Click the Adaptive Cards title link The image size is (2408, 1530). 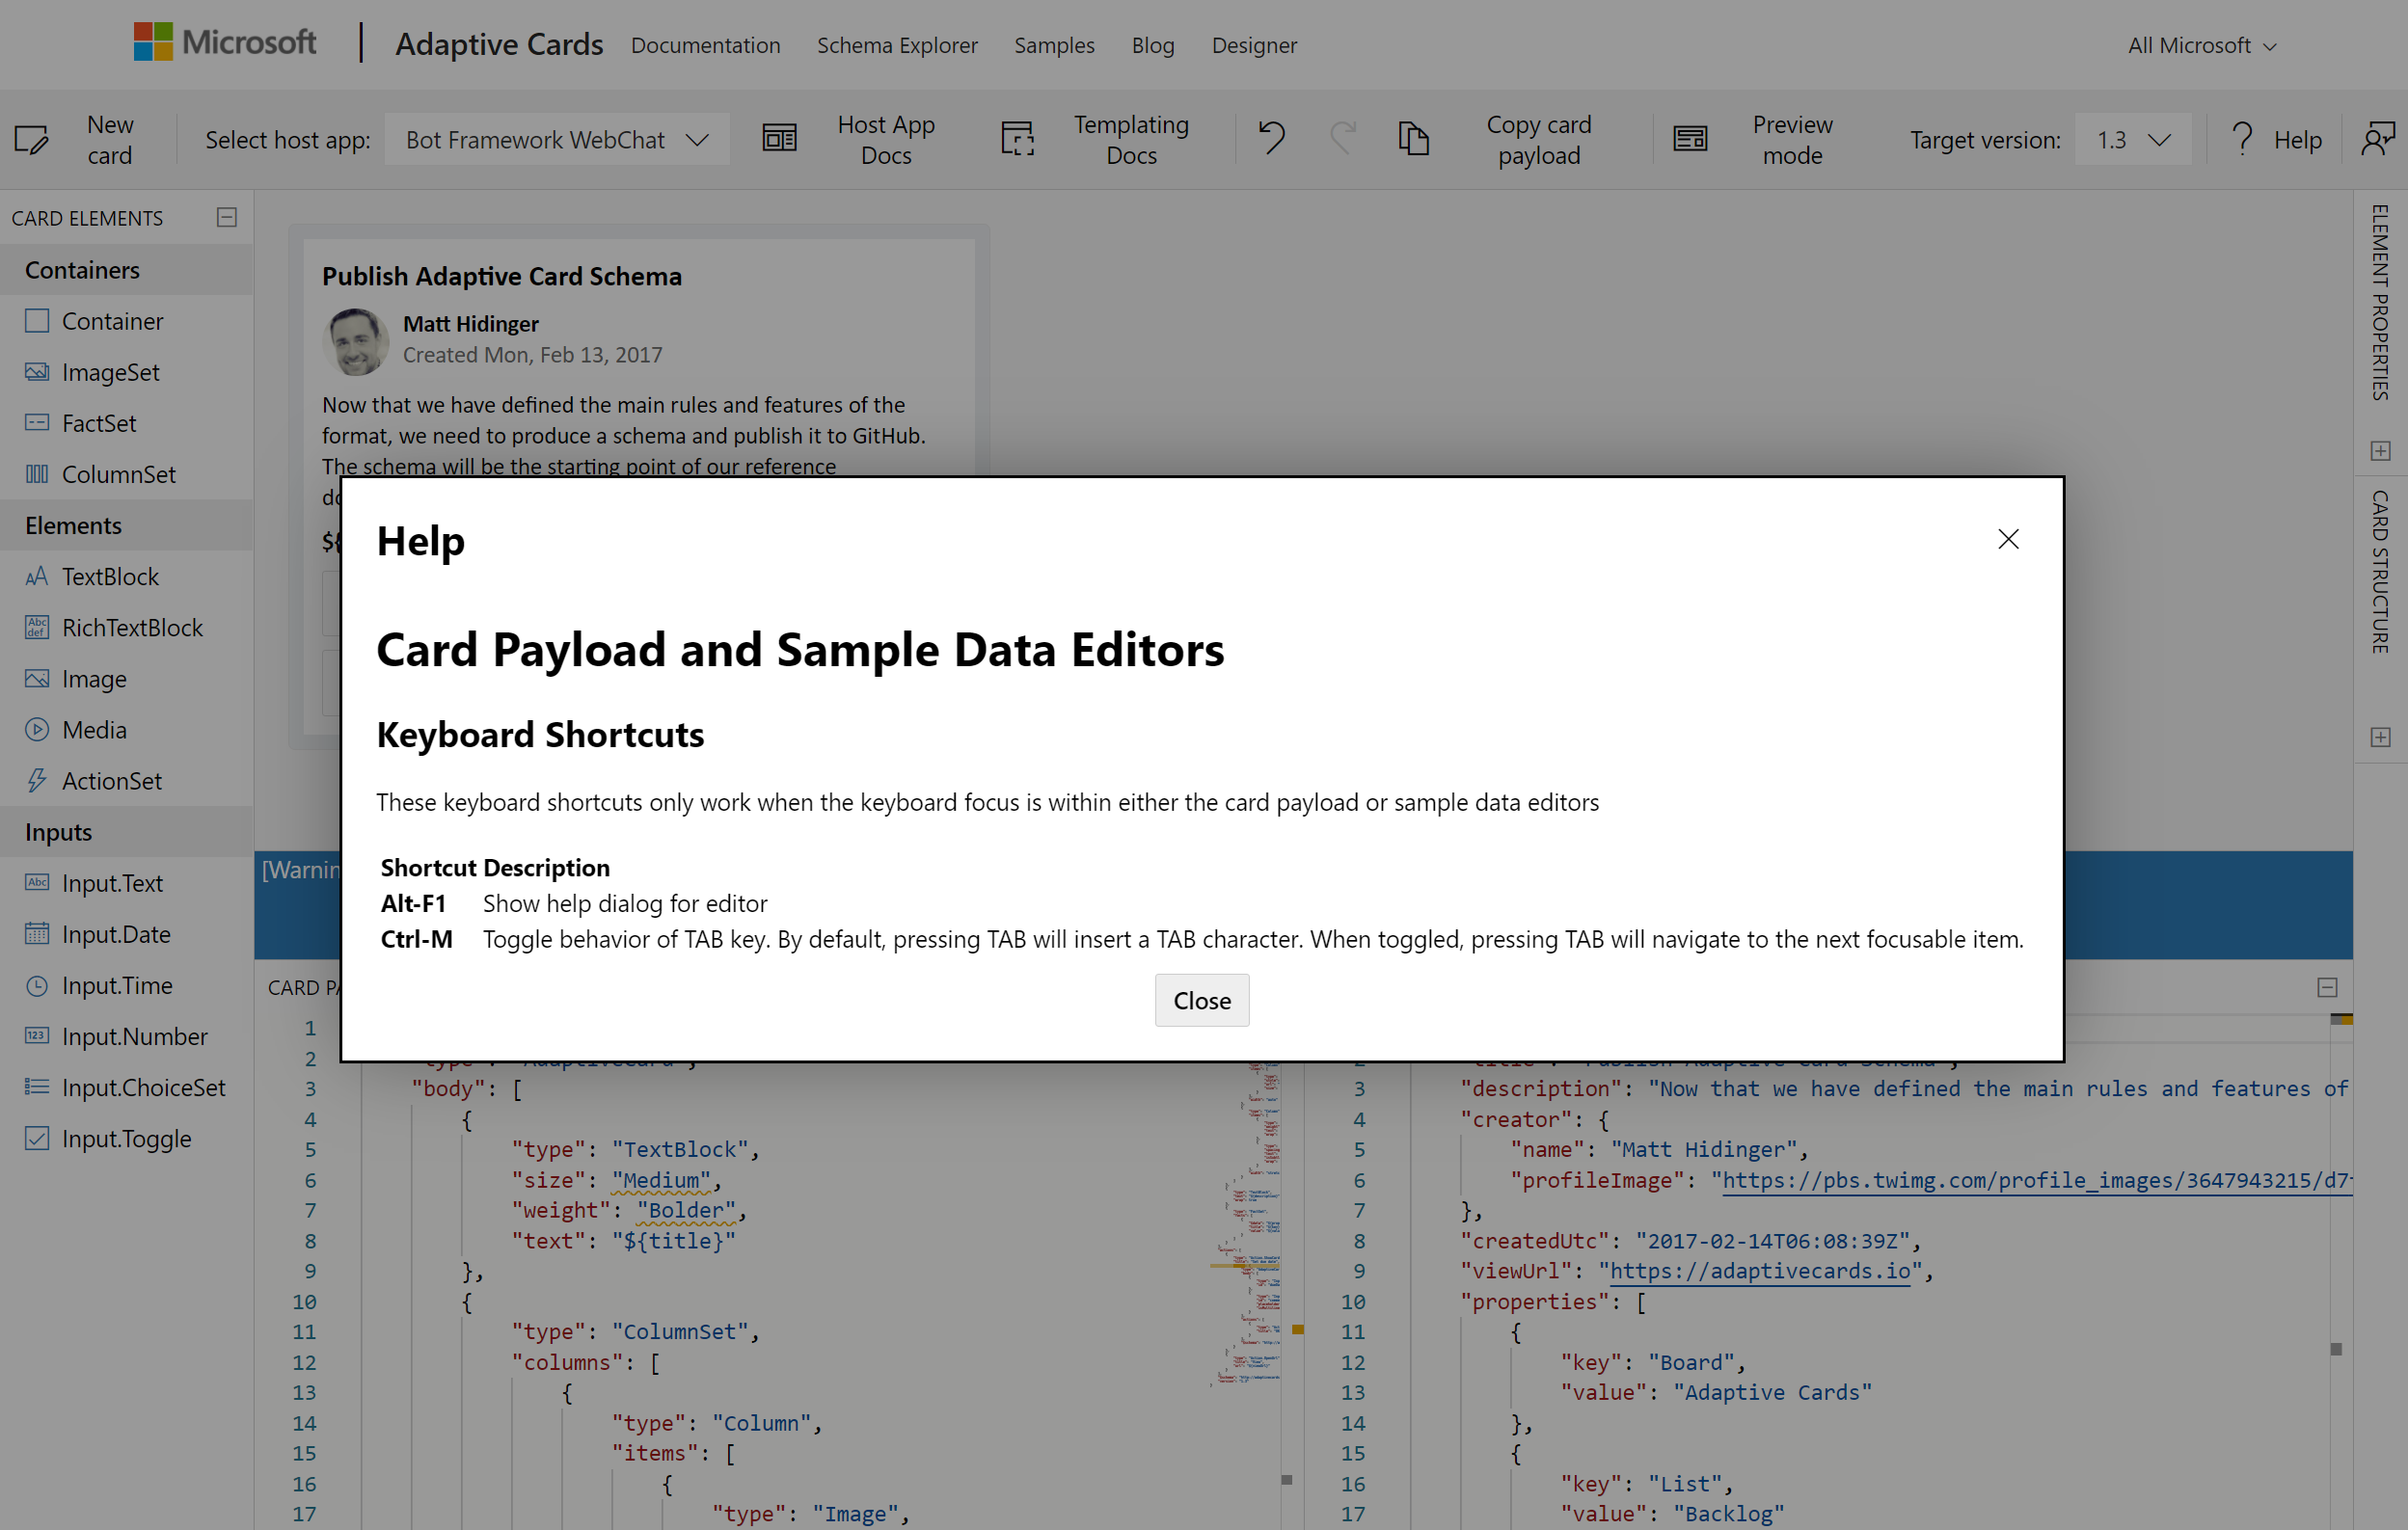(499, 44)
